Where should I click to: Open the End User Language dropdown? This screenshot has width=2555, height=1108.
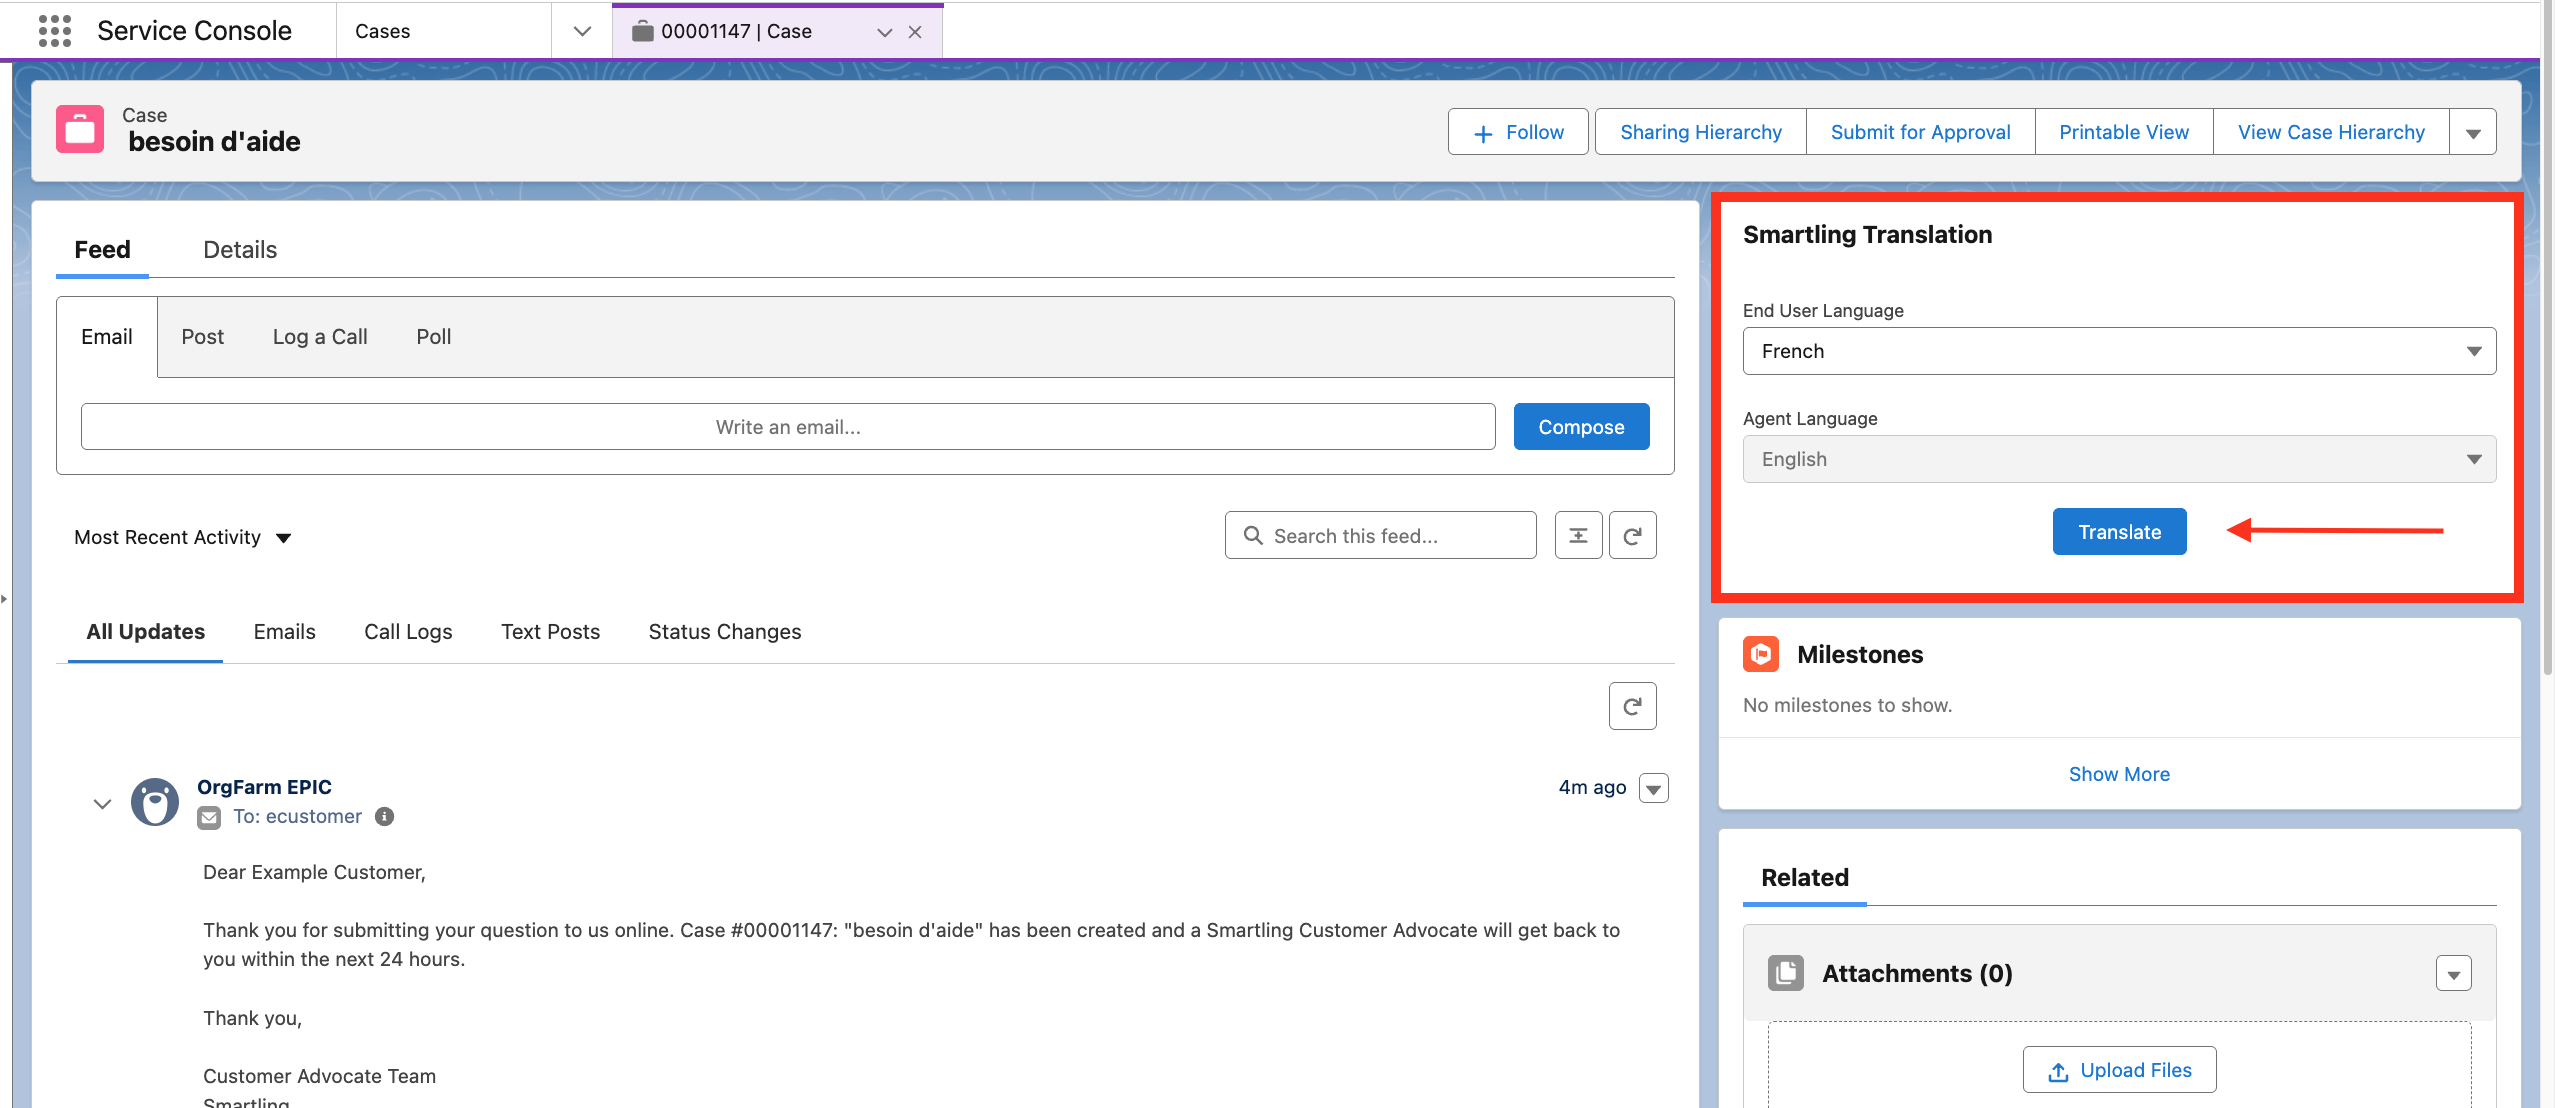coord(2118,352)
